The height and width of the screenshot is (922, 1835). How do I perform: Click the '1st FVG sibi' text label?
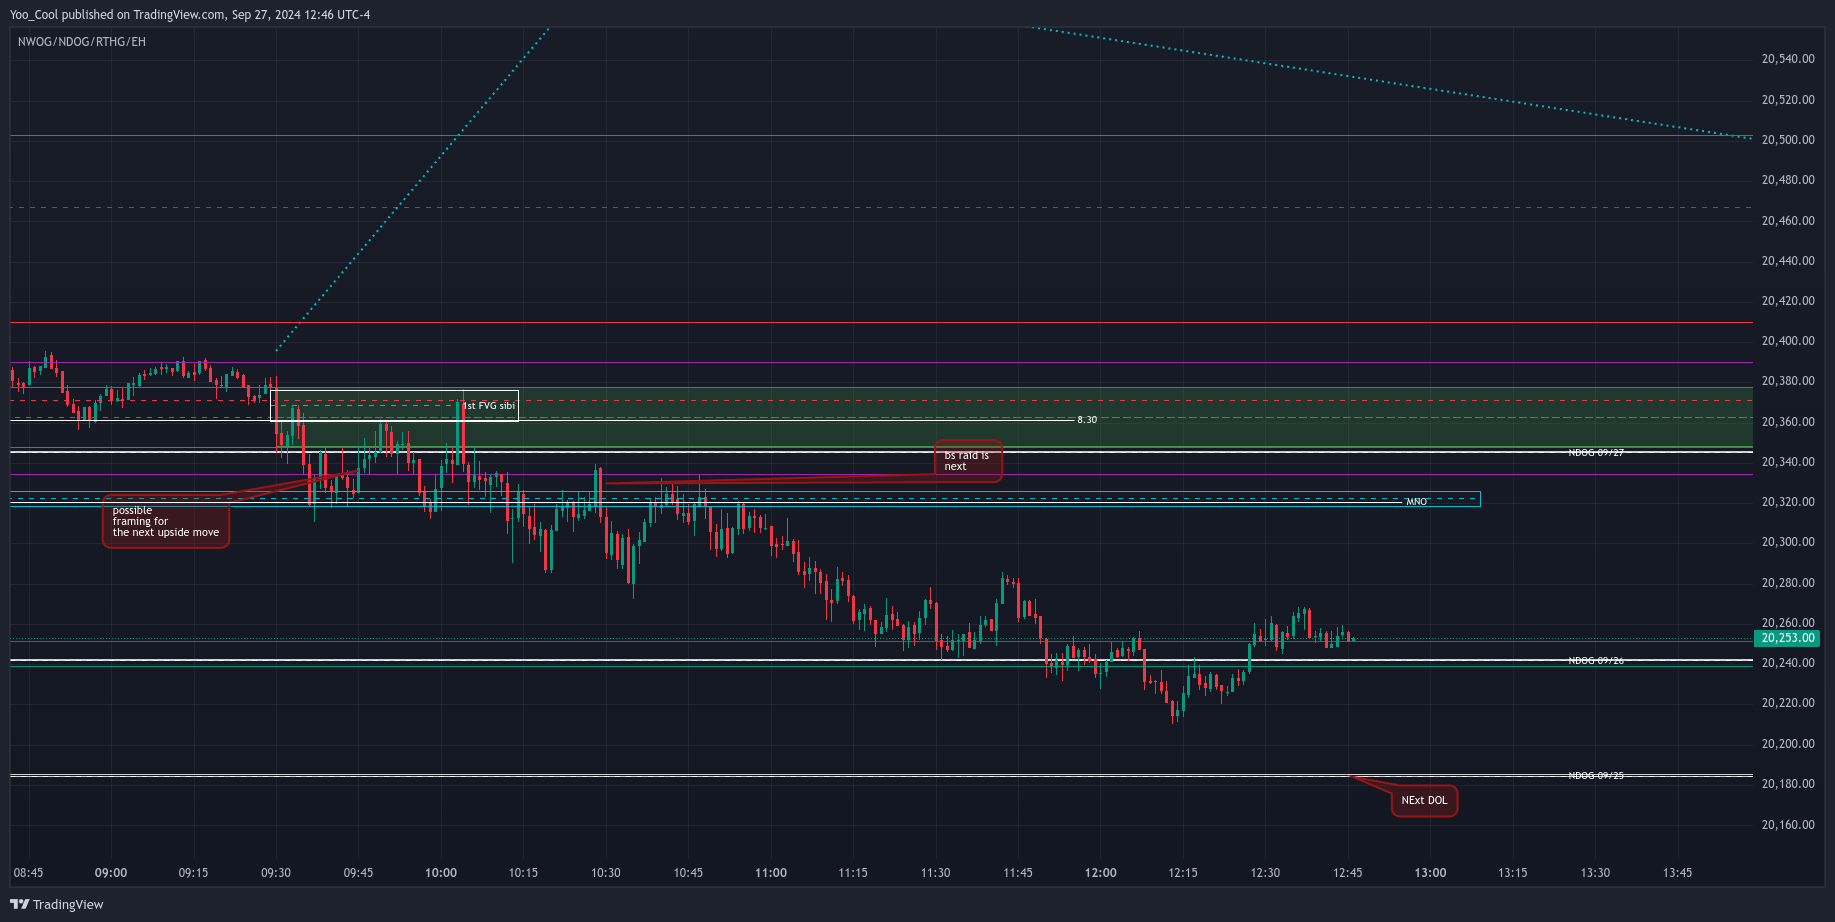[x=489, y=405]
